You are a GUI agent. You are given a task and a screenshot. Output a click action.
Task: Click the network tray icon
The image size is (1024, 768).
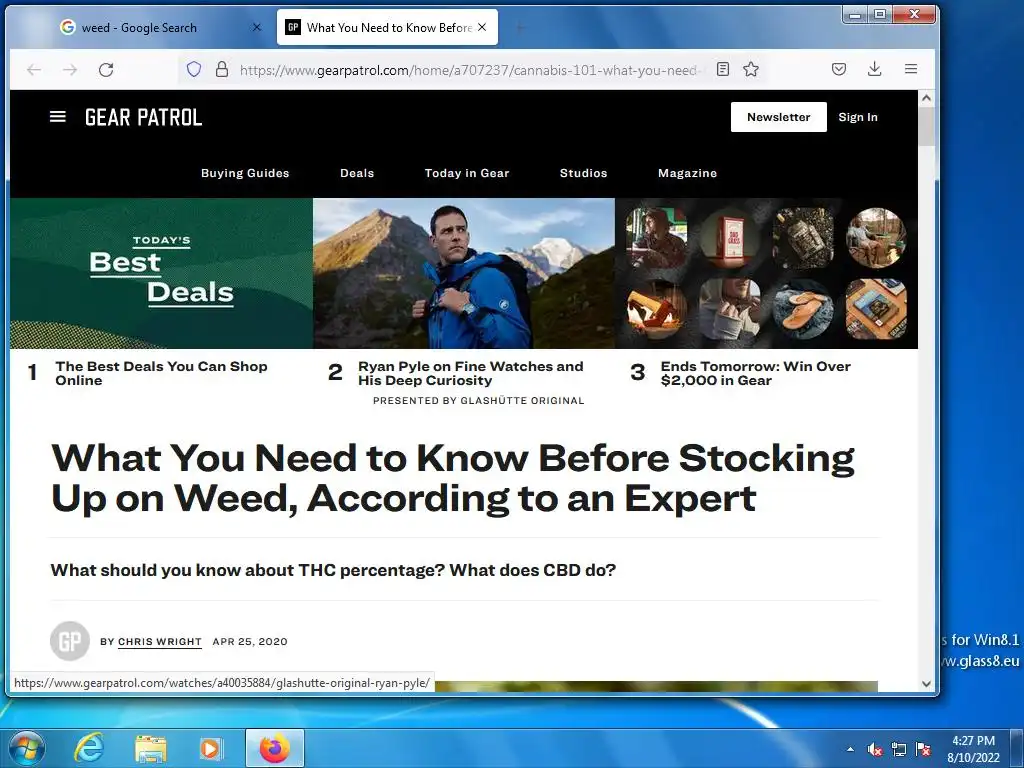tap(899, 749)
